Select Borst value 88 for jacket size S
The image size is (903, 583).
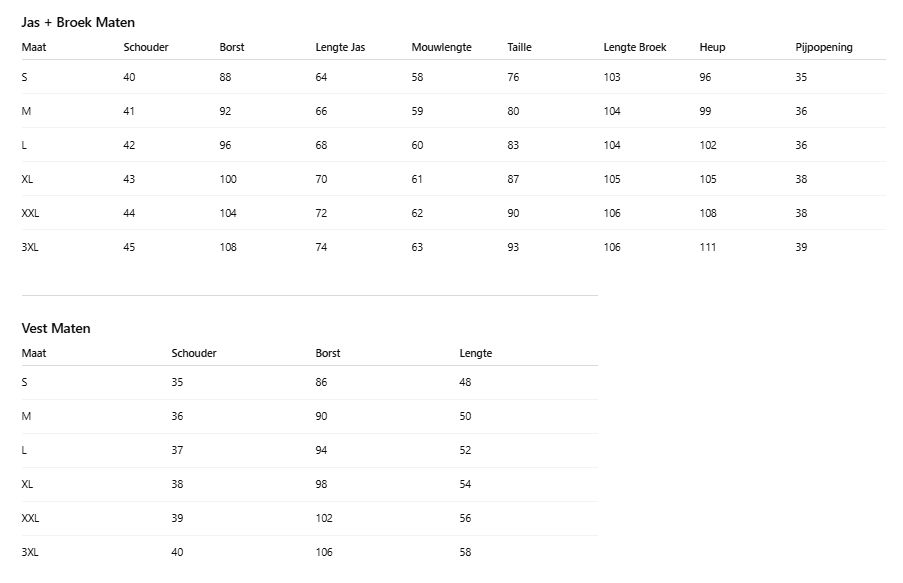coord(225,77)
